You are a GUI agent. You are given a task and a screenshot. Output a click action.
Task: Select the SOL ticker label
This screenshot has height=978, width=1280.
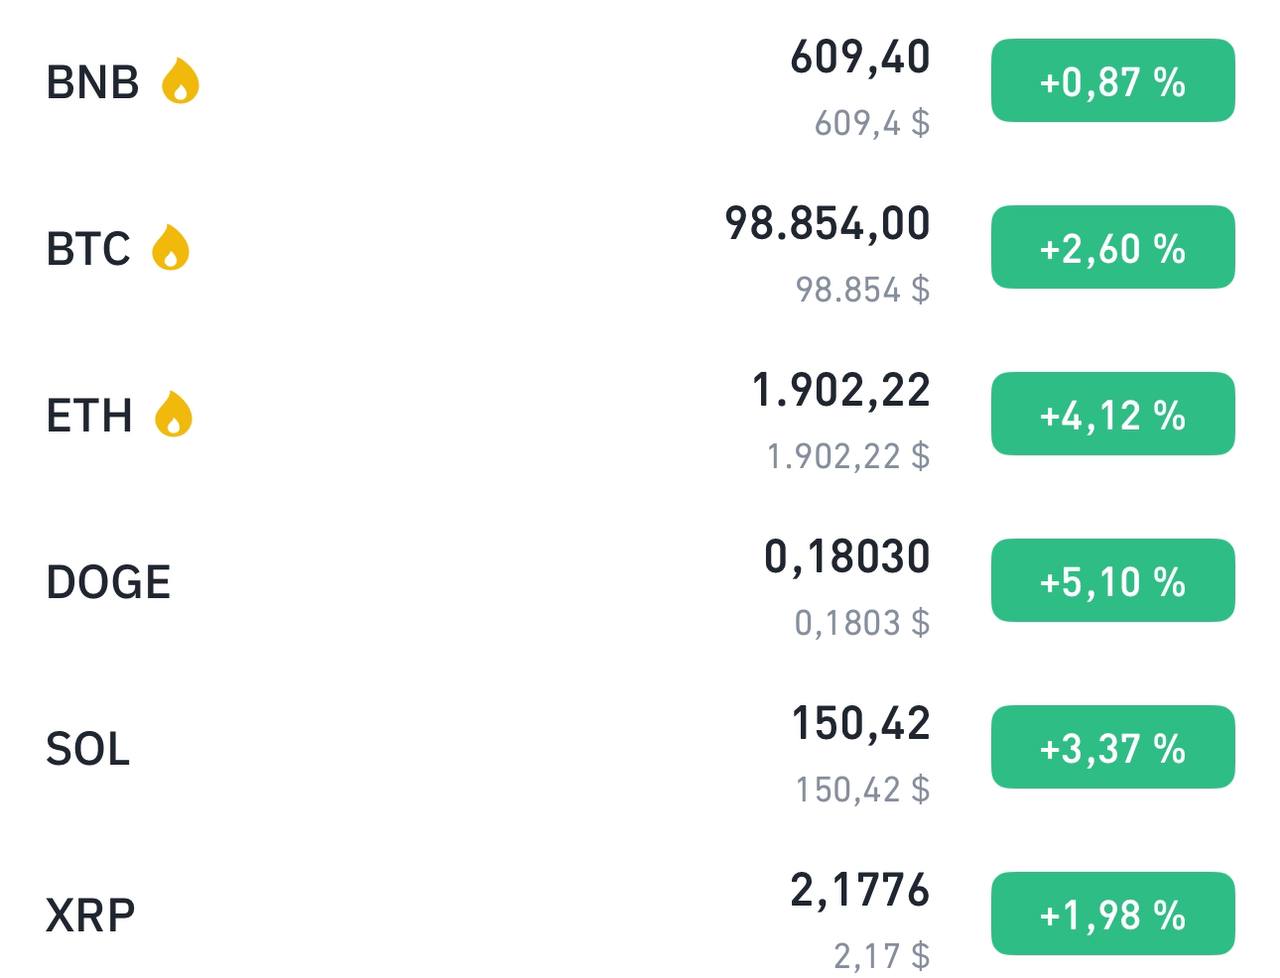click(x=88, y=749)
